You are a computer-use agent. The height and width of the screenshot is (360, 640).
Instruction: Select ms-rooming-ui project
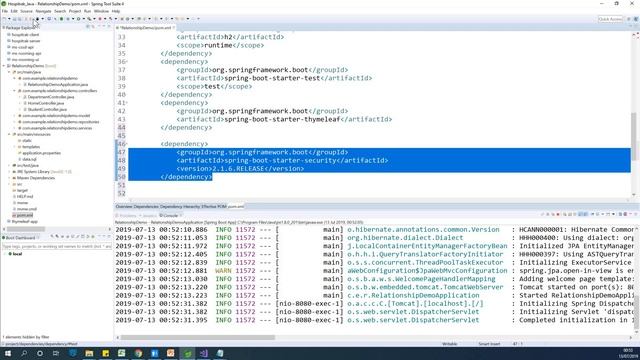[25, 60]
